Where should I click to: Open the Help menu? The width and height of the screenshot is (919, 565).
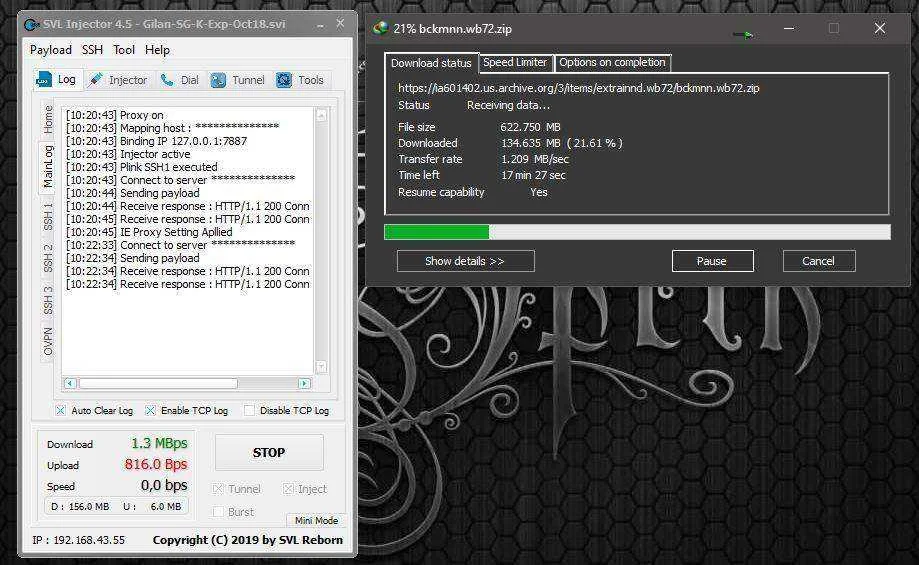(x=157, y=50)
